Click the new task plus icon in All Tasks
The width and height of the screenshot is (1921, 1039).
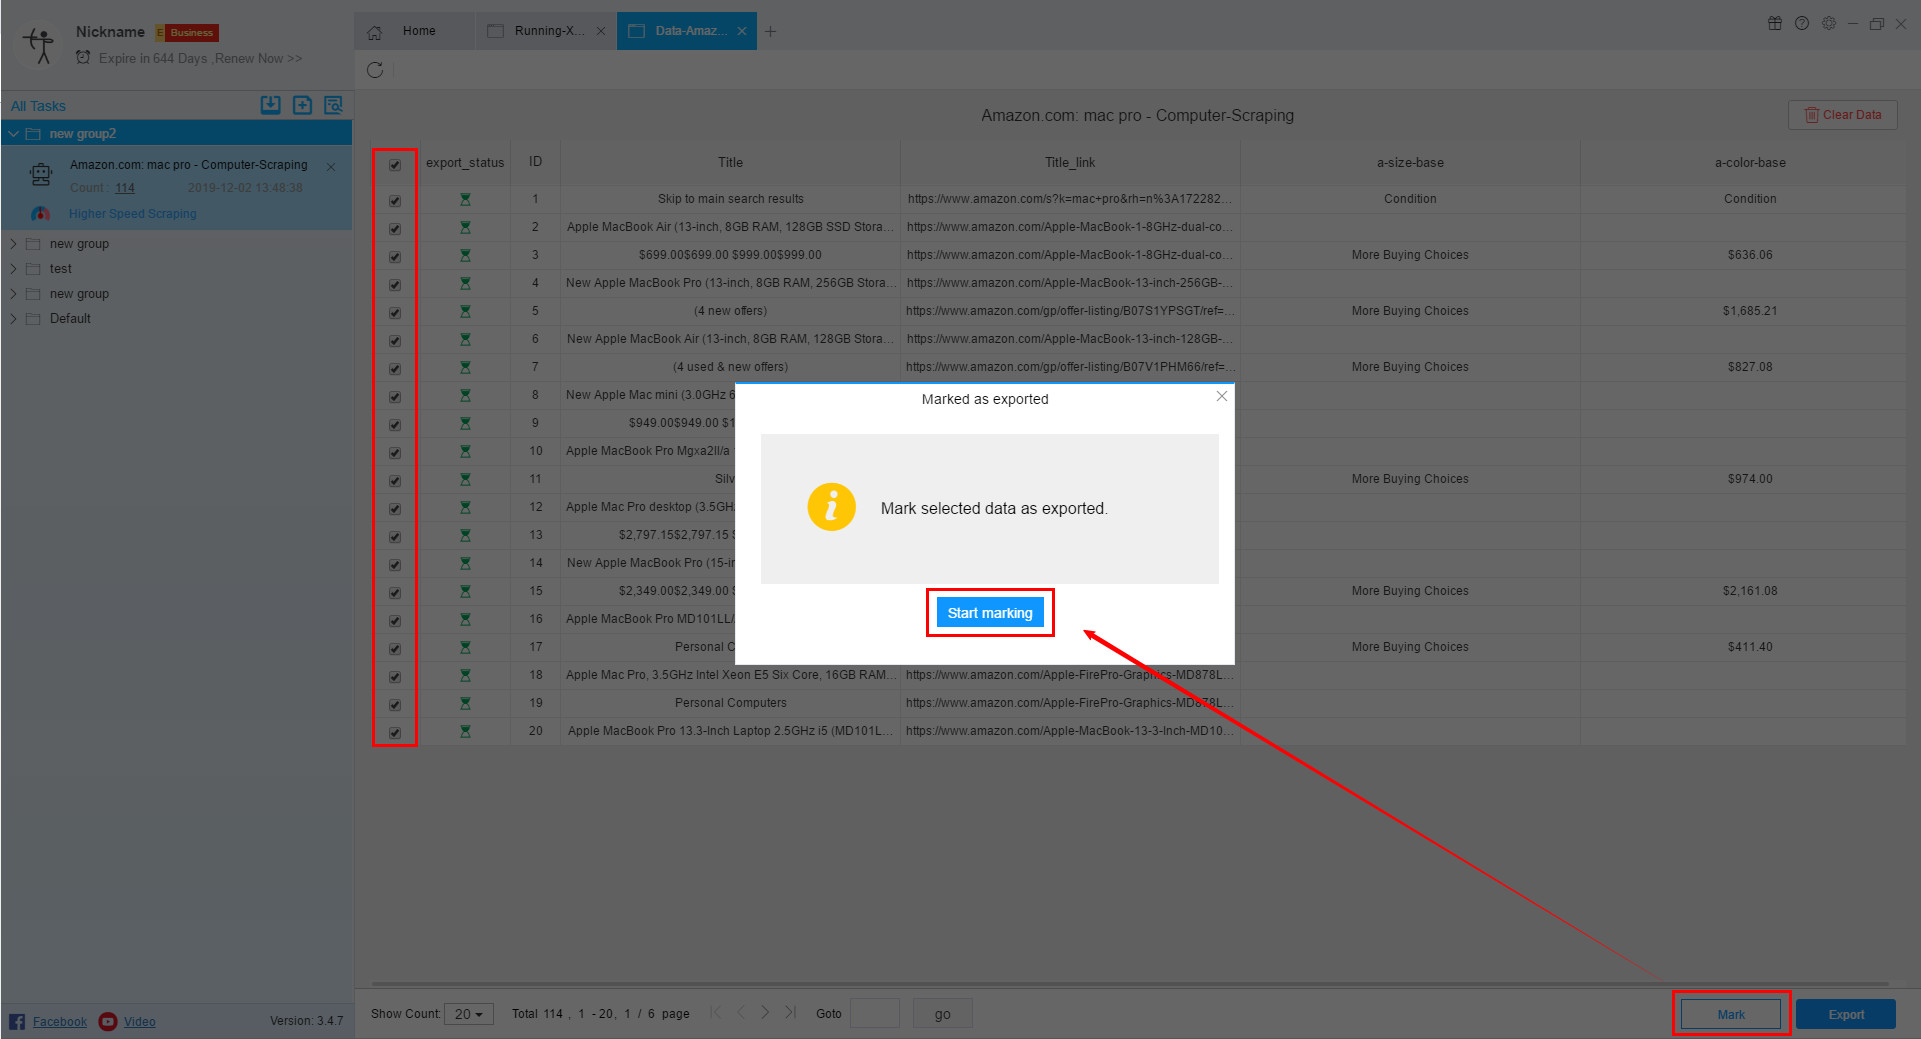pyautogui.click(x=302, y=105)
